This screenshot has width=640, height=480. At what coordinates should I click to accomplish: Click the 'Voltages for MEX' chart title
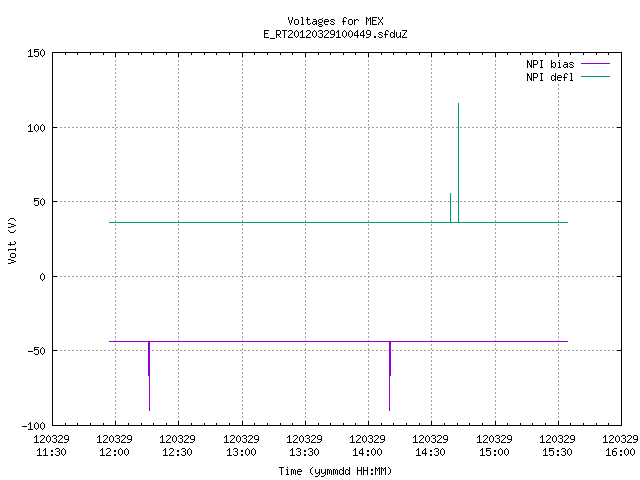coord(335,21)
